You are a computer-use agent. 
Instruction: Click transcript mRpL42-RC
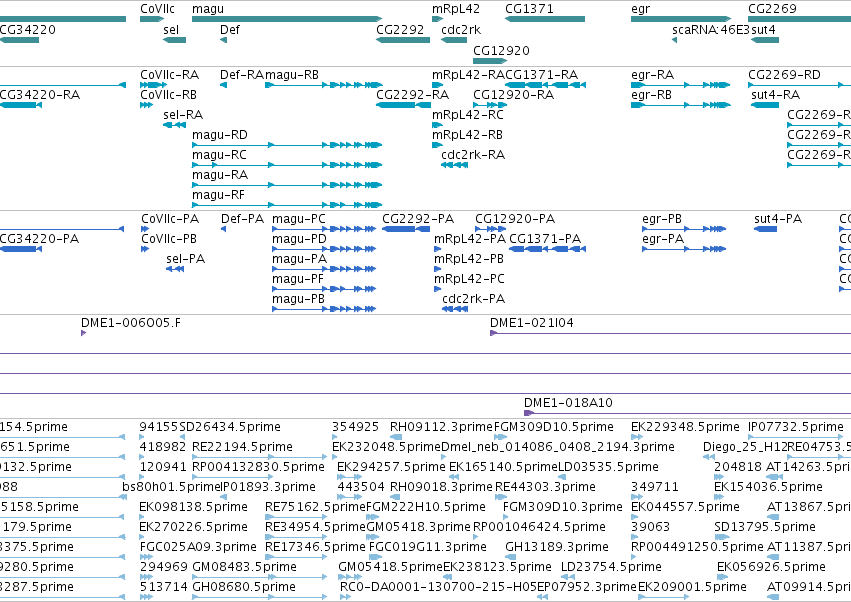click(437, 125)
